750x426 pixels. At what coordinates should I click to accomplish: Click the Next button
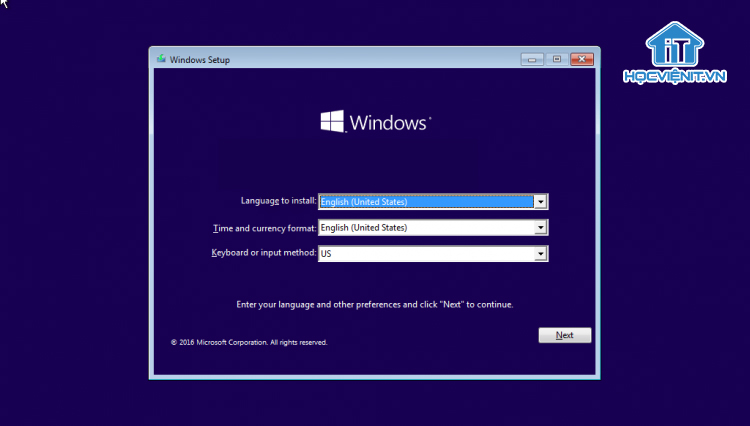coord(564,335)
